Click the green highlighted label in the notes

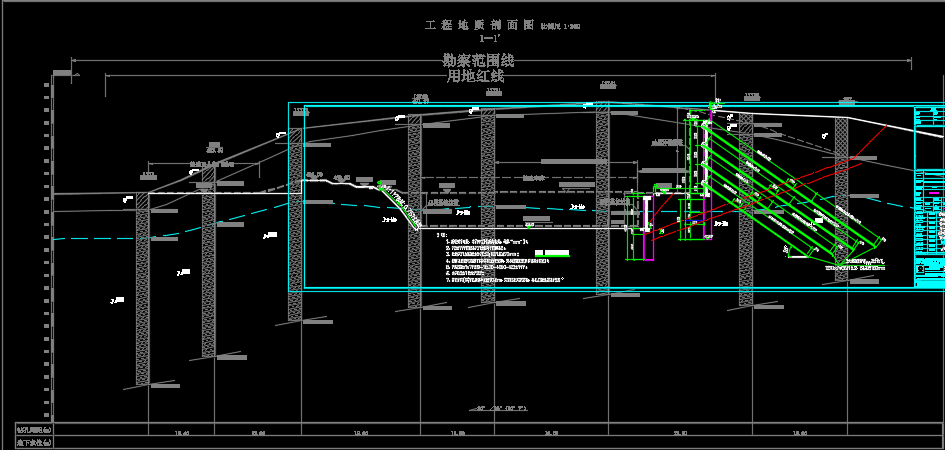click(x=553, y=253)
